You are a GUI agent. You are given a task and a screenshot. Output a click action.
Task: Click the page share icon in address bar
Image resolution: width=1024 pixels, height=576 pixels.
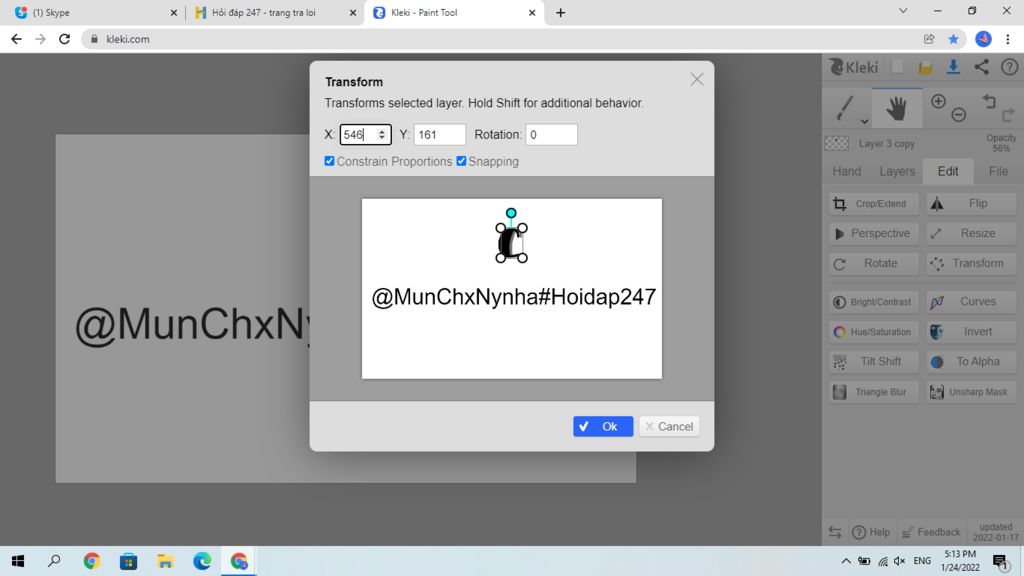929,39
